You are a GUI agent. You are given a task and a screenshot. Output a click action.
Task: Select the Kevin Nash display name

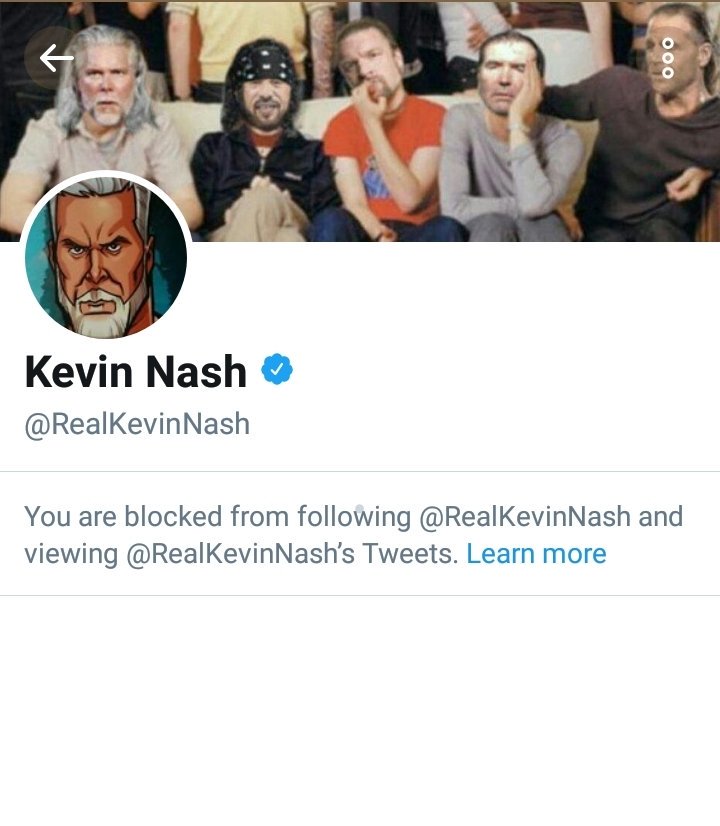136,371
